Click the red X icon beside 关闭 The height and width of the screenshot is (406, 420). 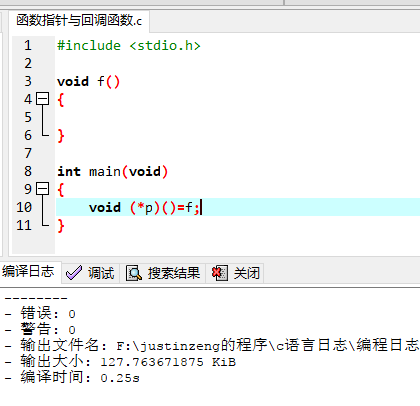coord(219,273)
